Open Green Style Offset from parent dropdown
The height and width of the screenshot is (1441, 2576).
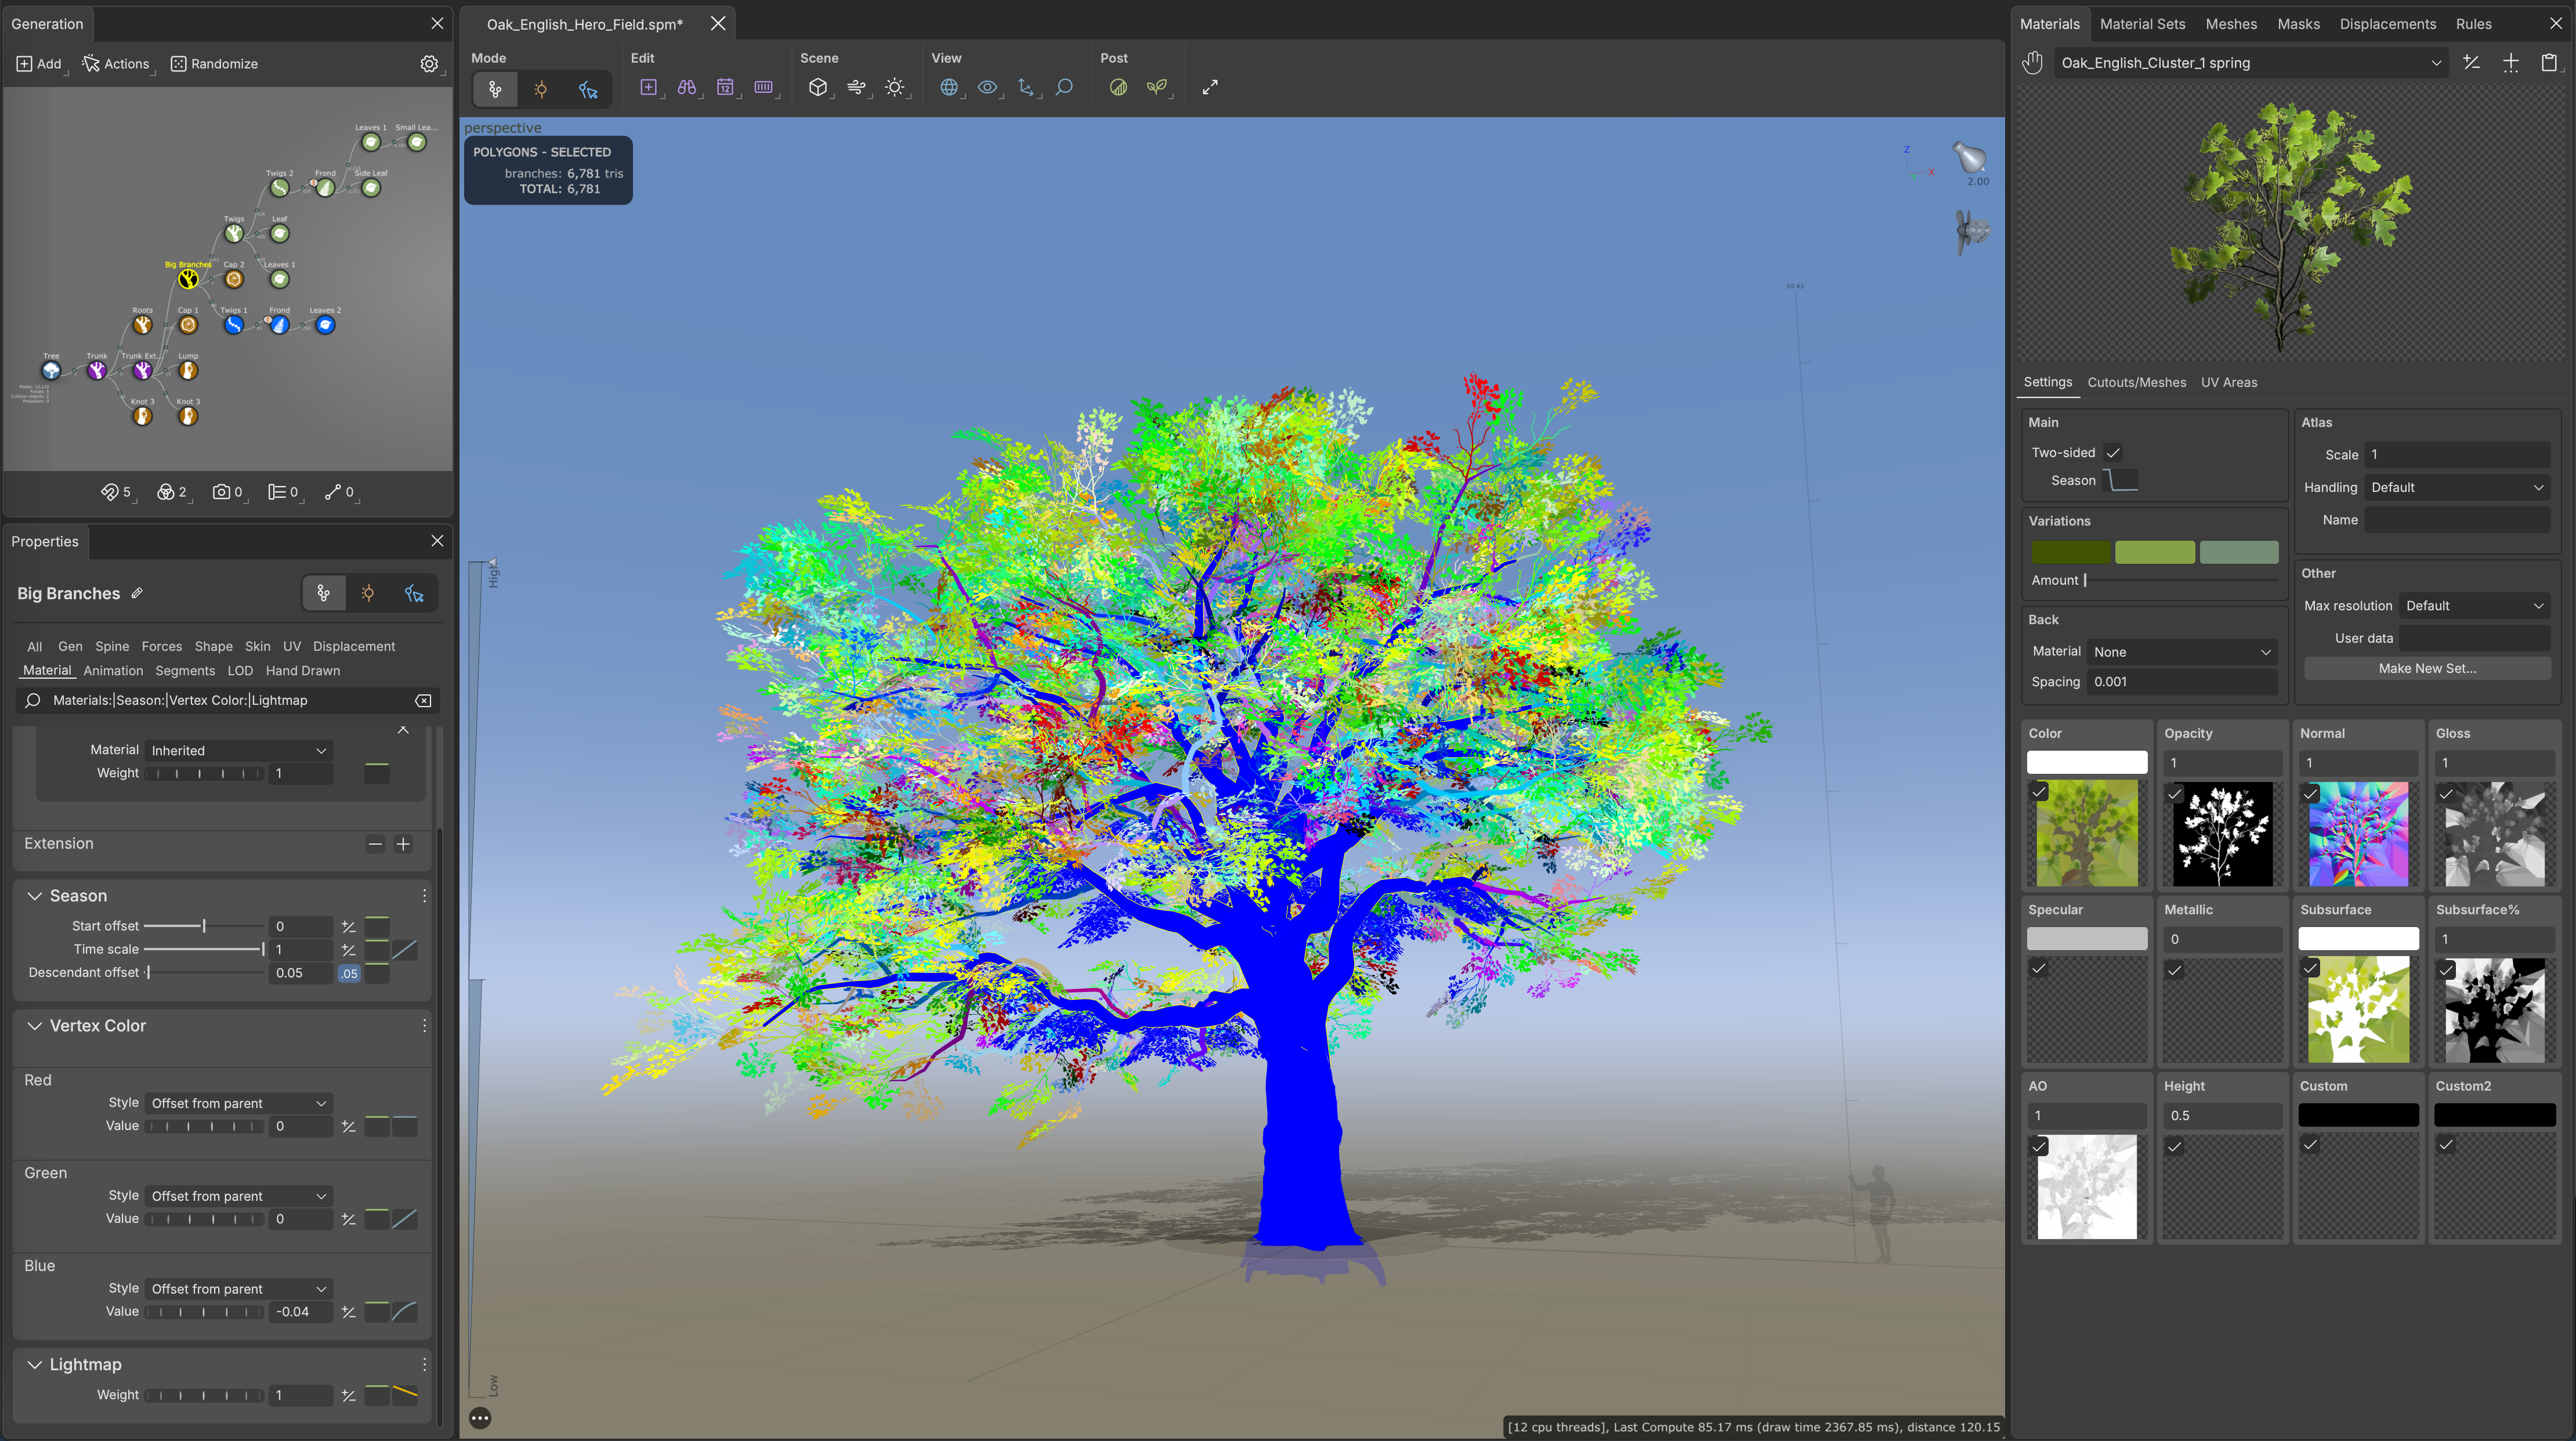238,1196
